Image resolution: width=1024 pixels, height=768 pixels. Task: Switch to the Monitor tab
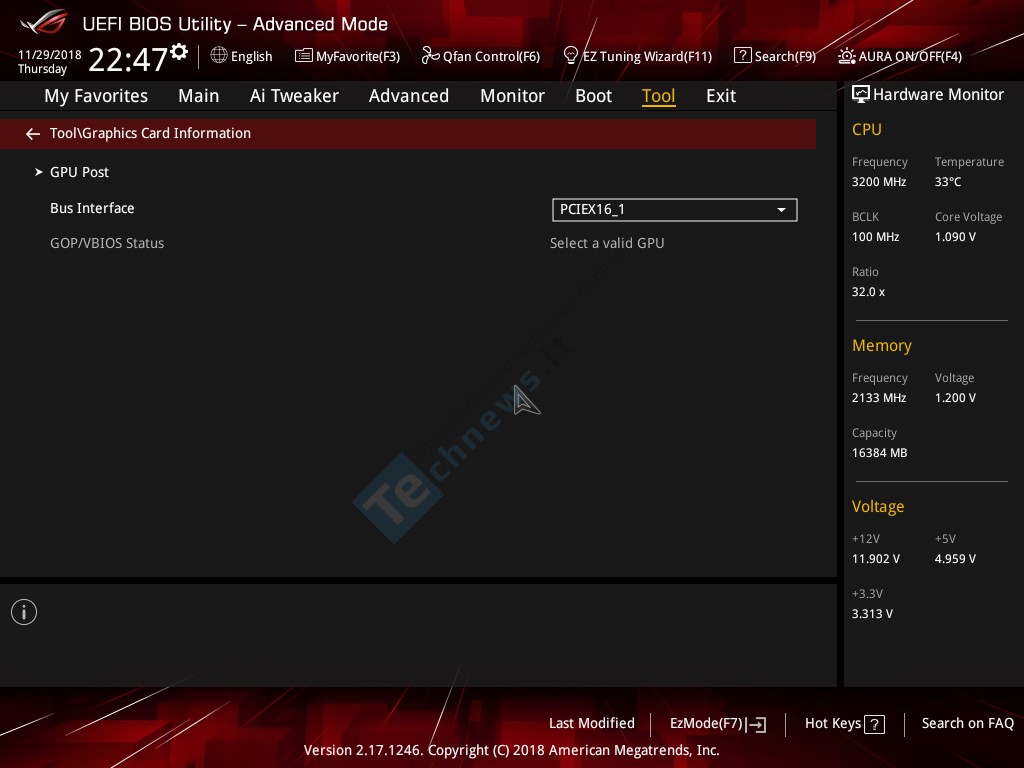(x=512, y=96)
